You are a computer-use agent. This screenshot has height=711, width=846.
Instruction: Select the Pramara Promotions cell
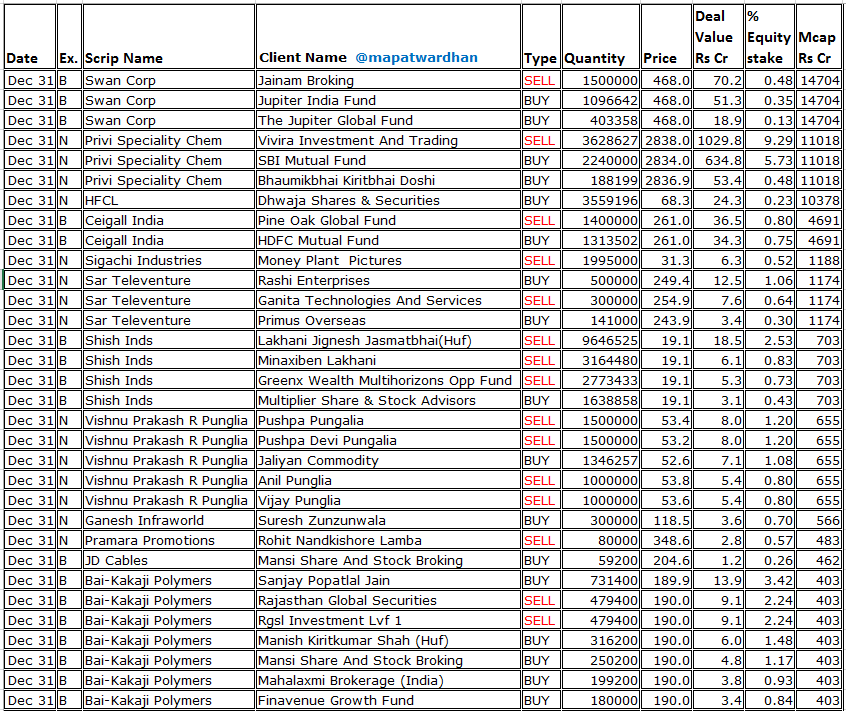coord(169,540)
